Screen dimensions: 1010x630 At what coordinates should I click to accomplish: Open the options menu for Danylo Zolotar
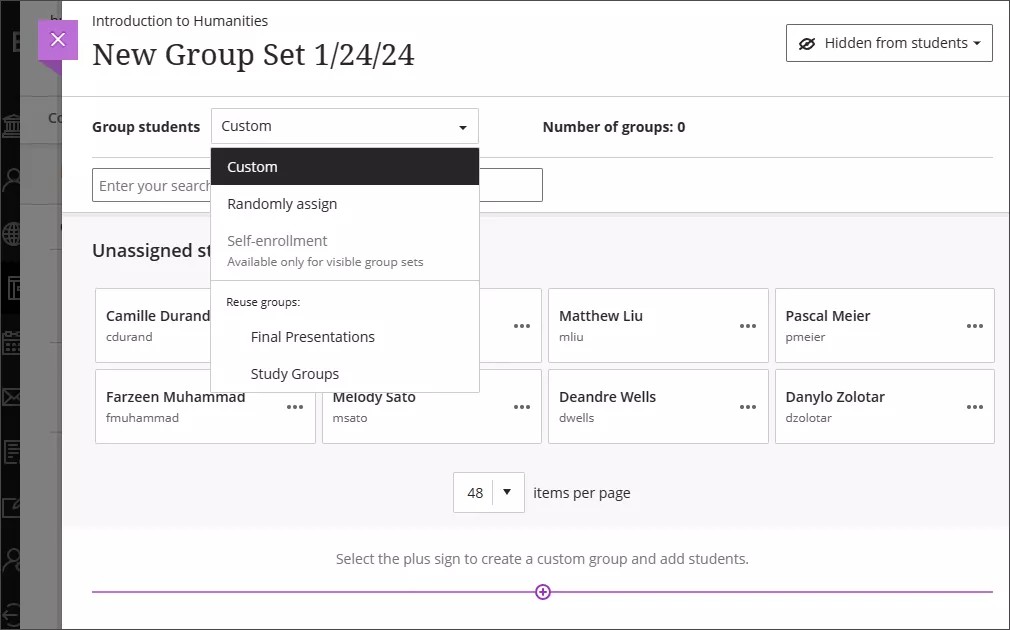(x=975, y=406)
